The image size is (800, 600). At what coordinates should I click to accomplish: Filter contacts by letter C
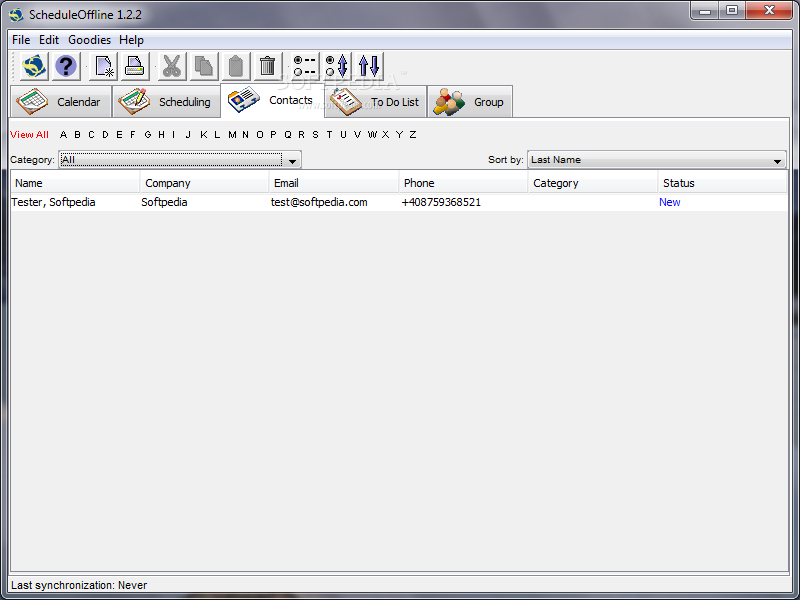[91, 135]
